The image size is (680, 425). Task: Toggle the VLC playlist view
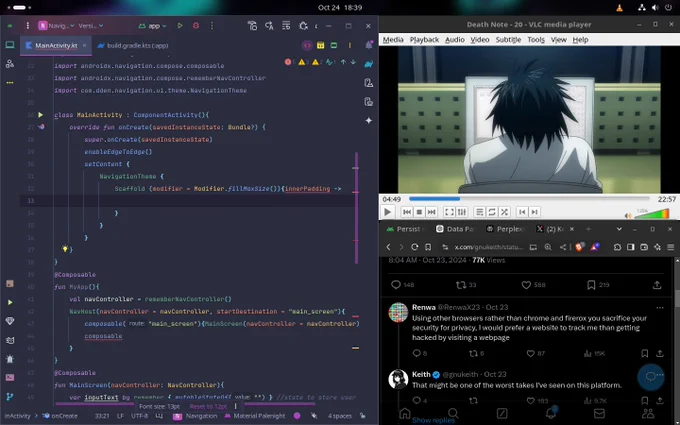(x=479, y=212)
